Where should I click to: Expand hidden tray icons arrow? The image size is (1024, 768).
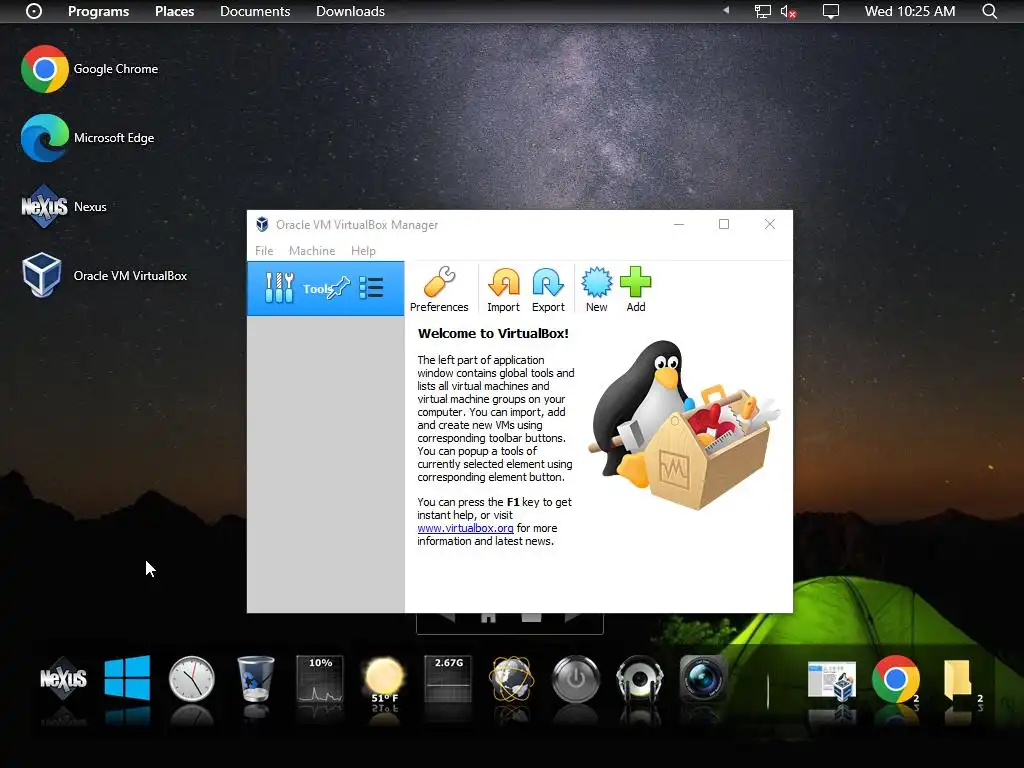(726, 10)
